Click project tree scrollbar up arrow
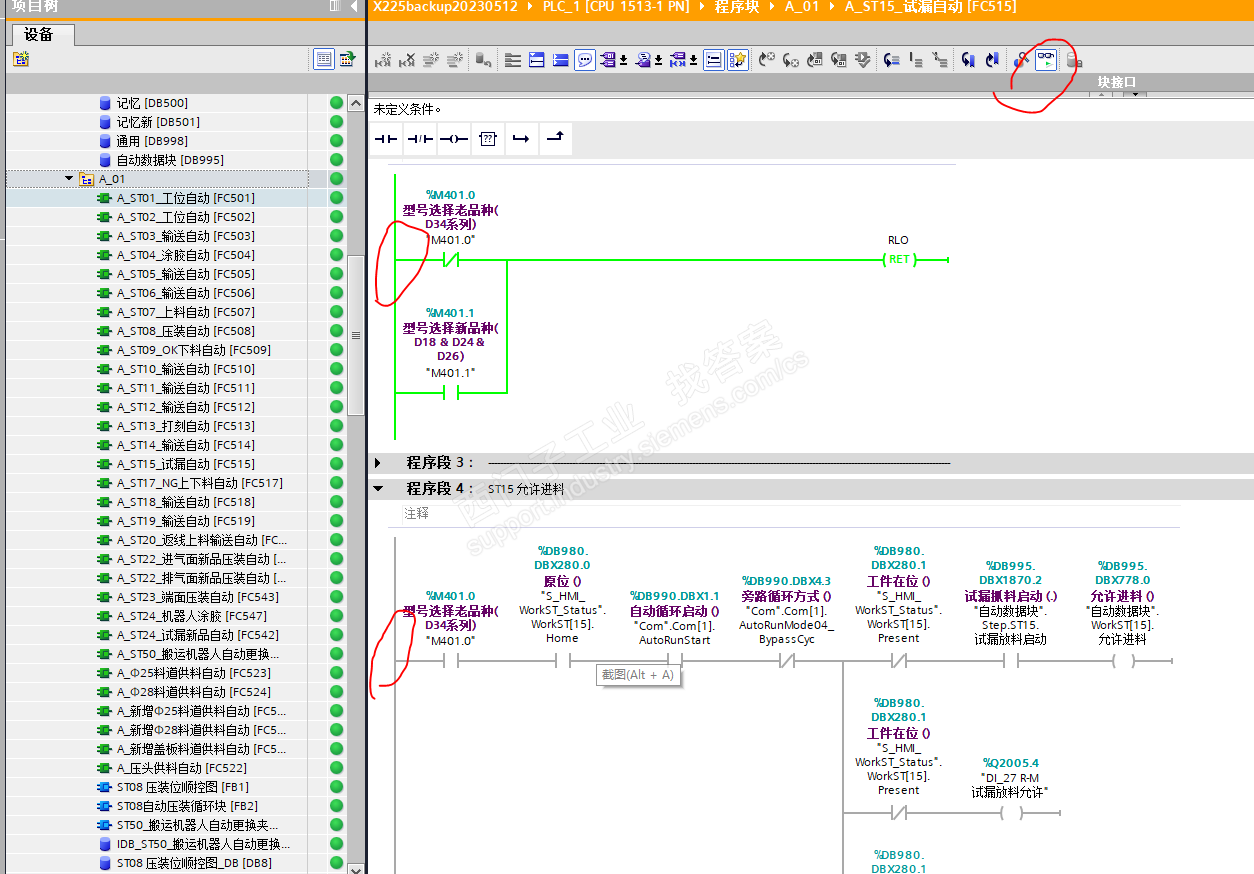This screenshot has width=1254, height=874. tap(356, 102)
